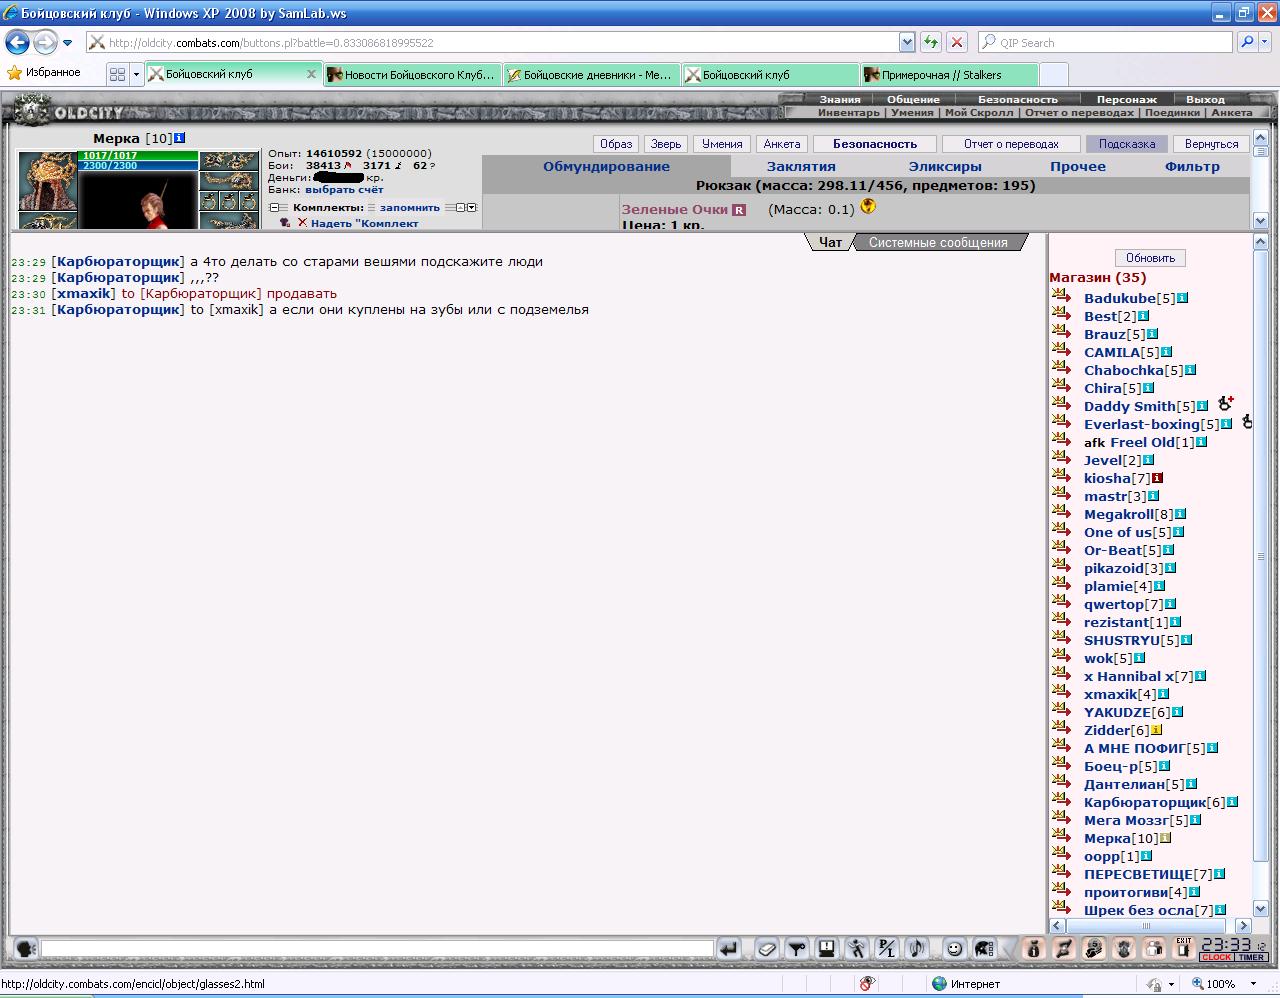Click the выбрать счёт bank link
Viewport: 1280px width, 998px height.
coord(344,189)
